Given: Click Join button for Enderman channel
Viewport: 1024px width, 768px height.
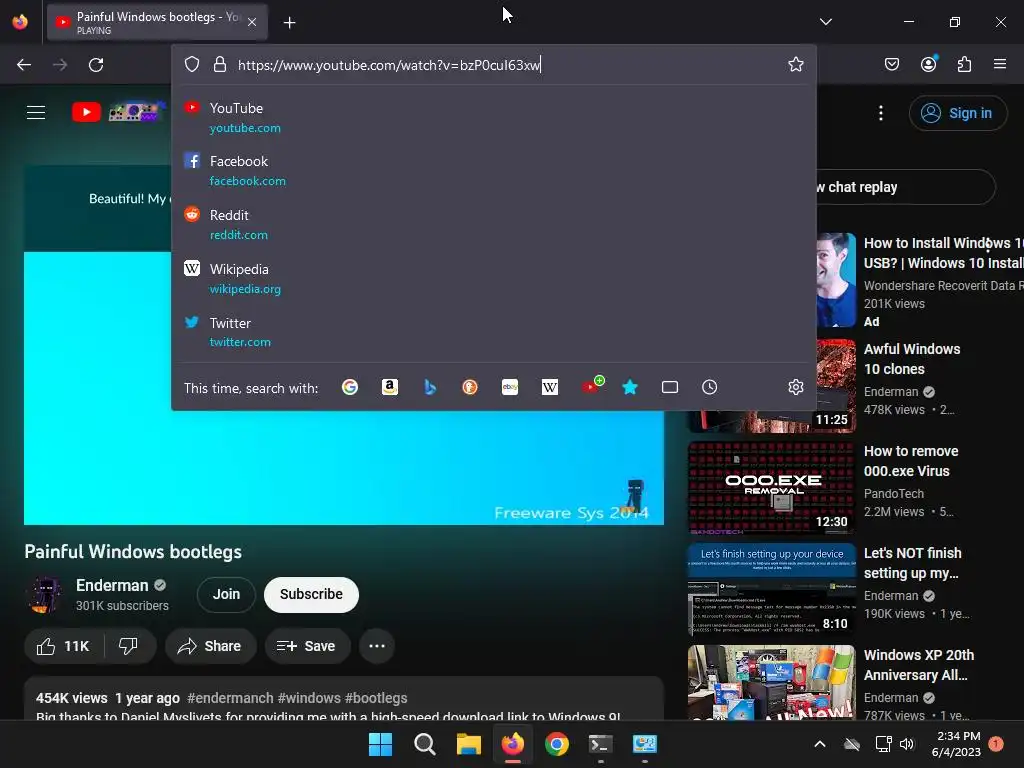Looking at the screenshot, I should tap(226, 594).
